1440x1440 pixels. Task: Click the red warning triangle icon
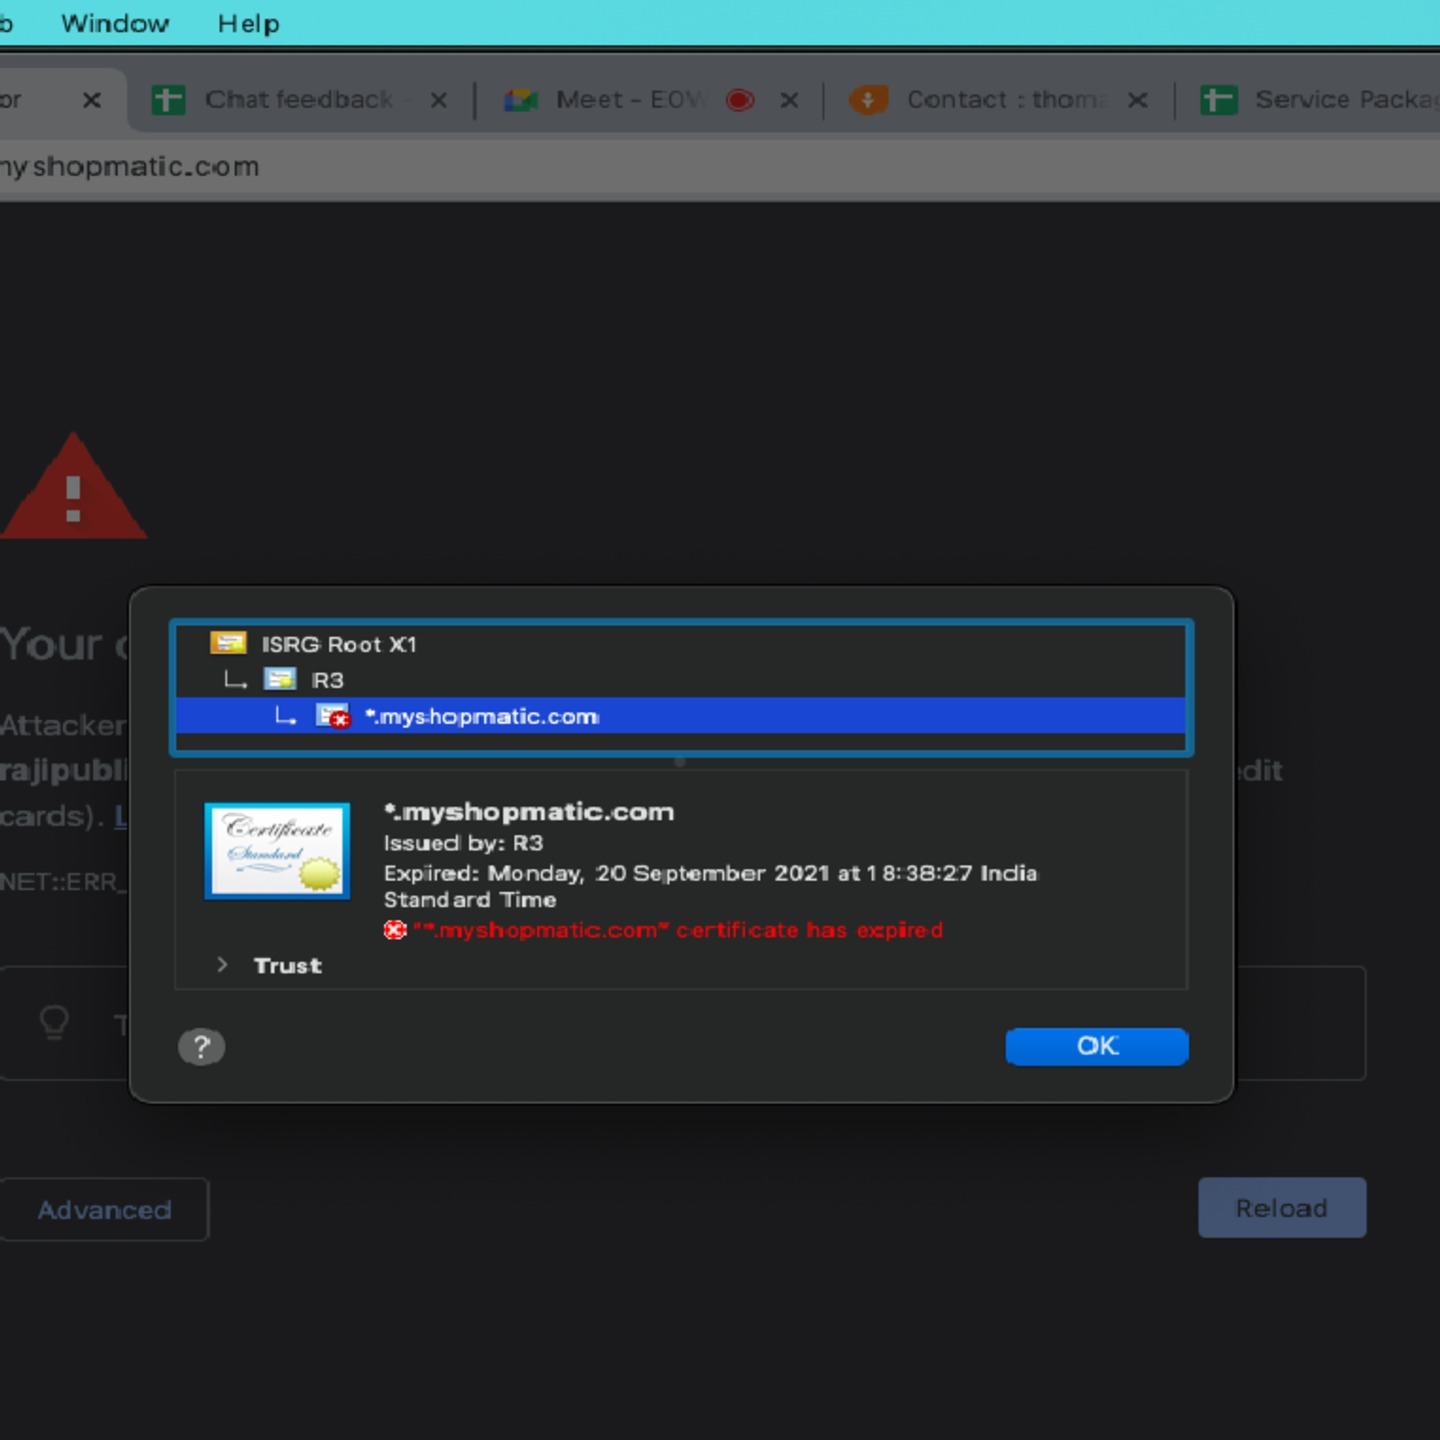tap(73, 487)
